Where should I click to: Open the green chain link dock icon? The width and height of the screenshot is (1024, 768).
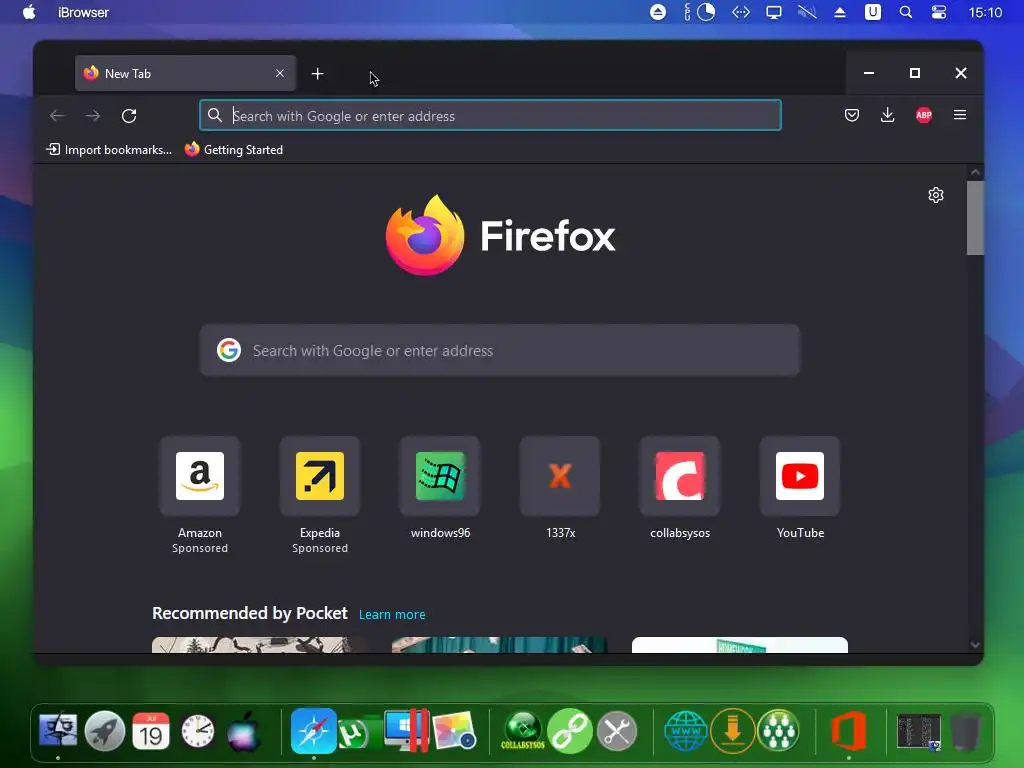pyautogui.click(x=569, y=731)
